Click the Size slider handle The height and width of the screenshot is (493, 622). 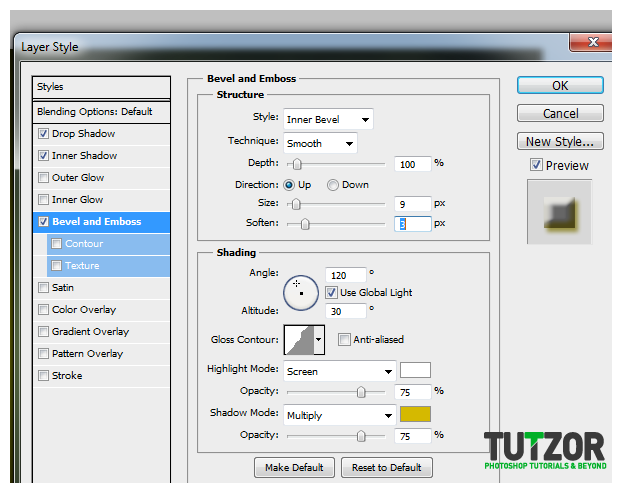tap(296, 204)
